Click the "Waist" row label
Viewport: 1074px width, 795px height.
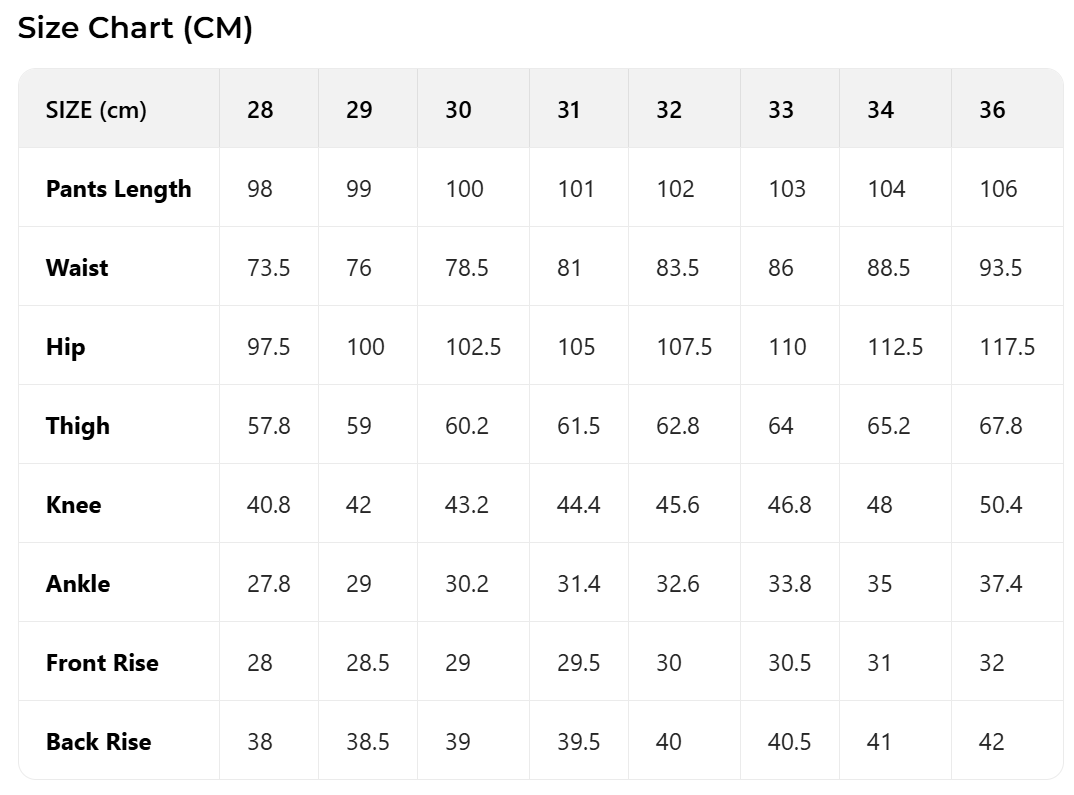click(x=77, y=268)
